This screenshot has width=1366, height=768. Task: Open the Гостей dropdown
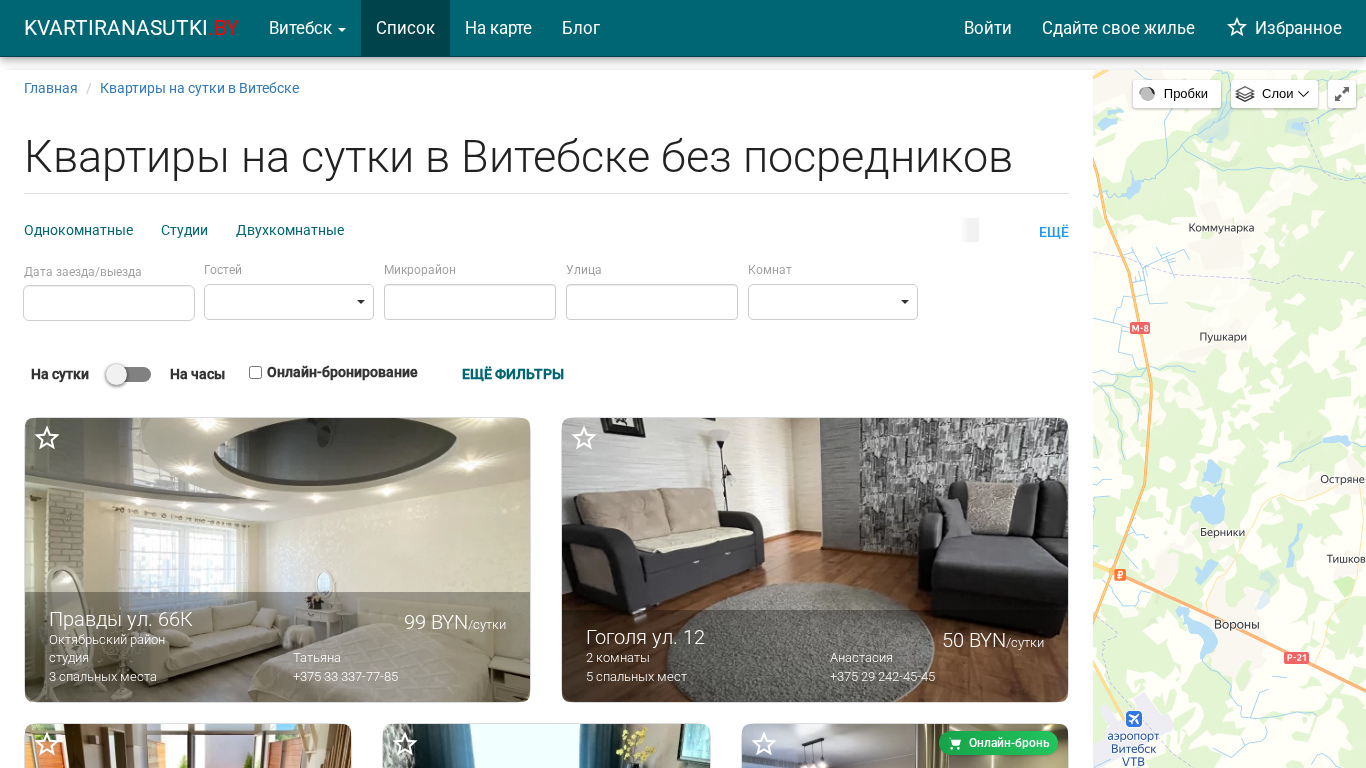point(289,302)
